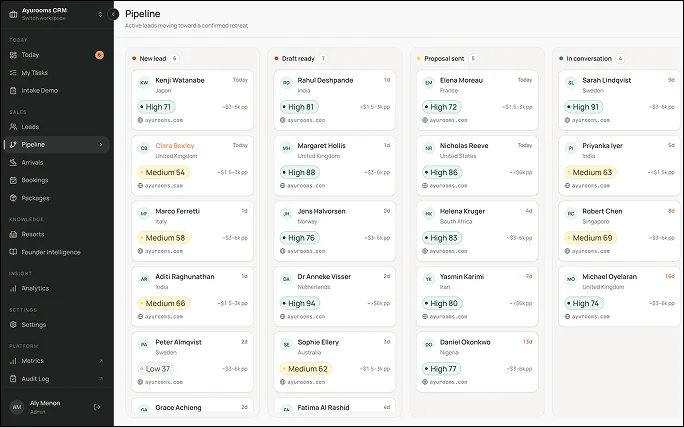Click the High 94 score badge

[x=300, y=303]
